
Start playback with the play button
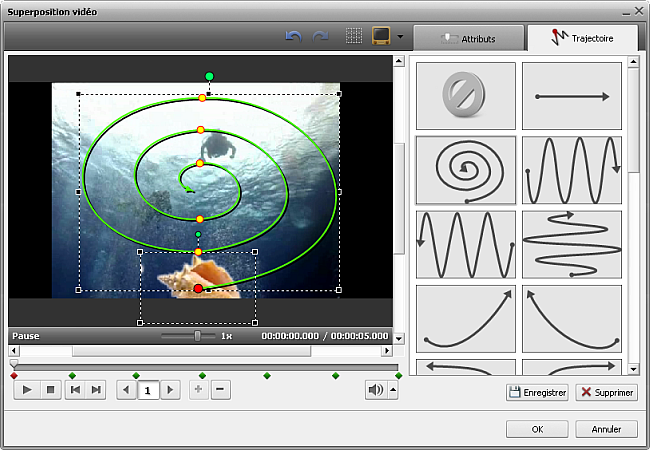click(27, 390)
